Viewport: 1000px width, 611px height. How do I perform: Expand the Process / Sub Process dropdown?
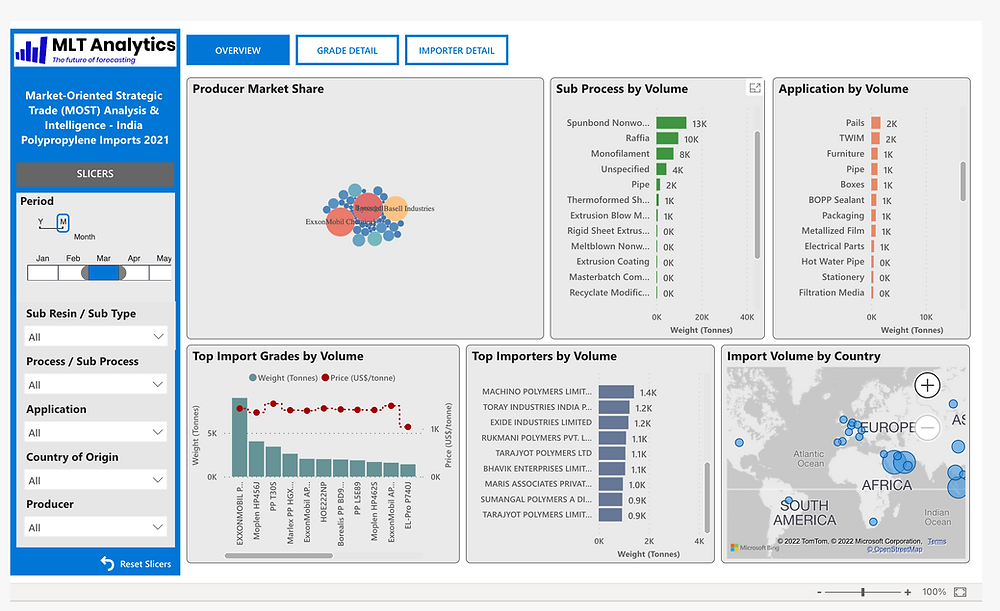[x=96, y=385]
